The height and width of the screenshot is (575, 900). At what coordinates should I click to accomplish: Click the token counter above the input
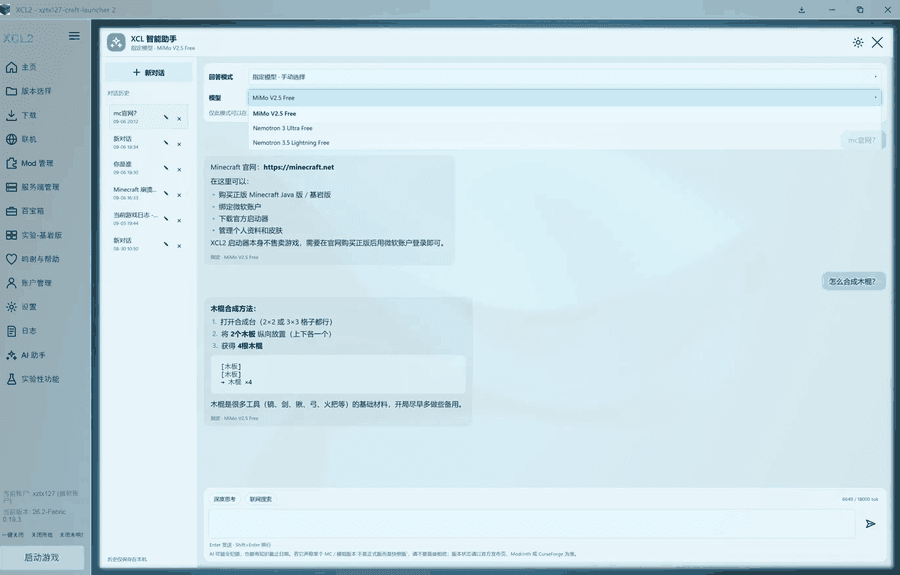[x=860, y=499]
